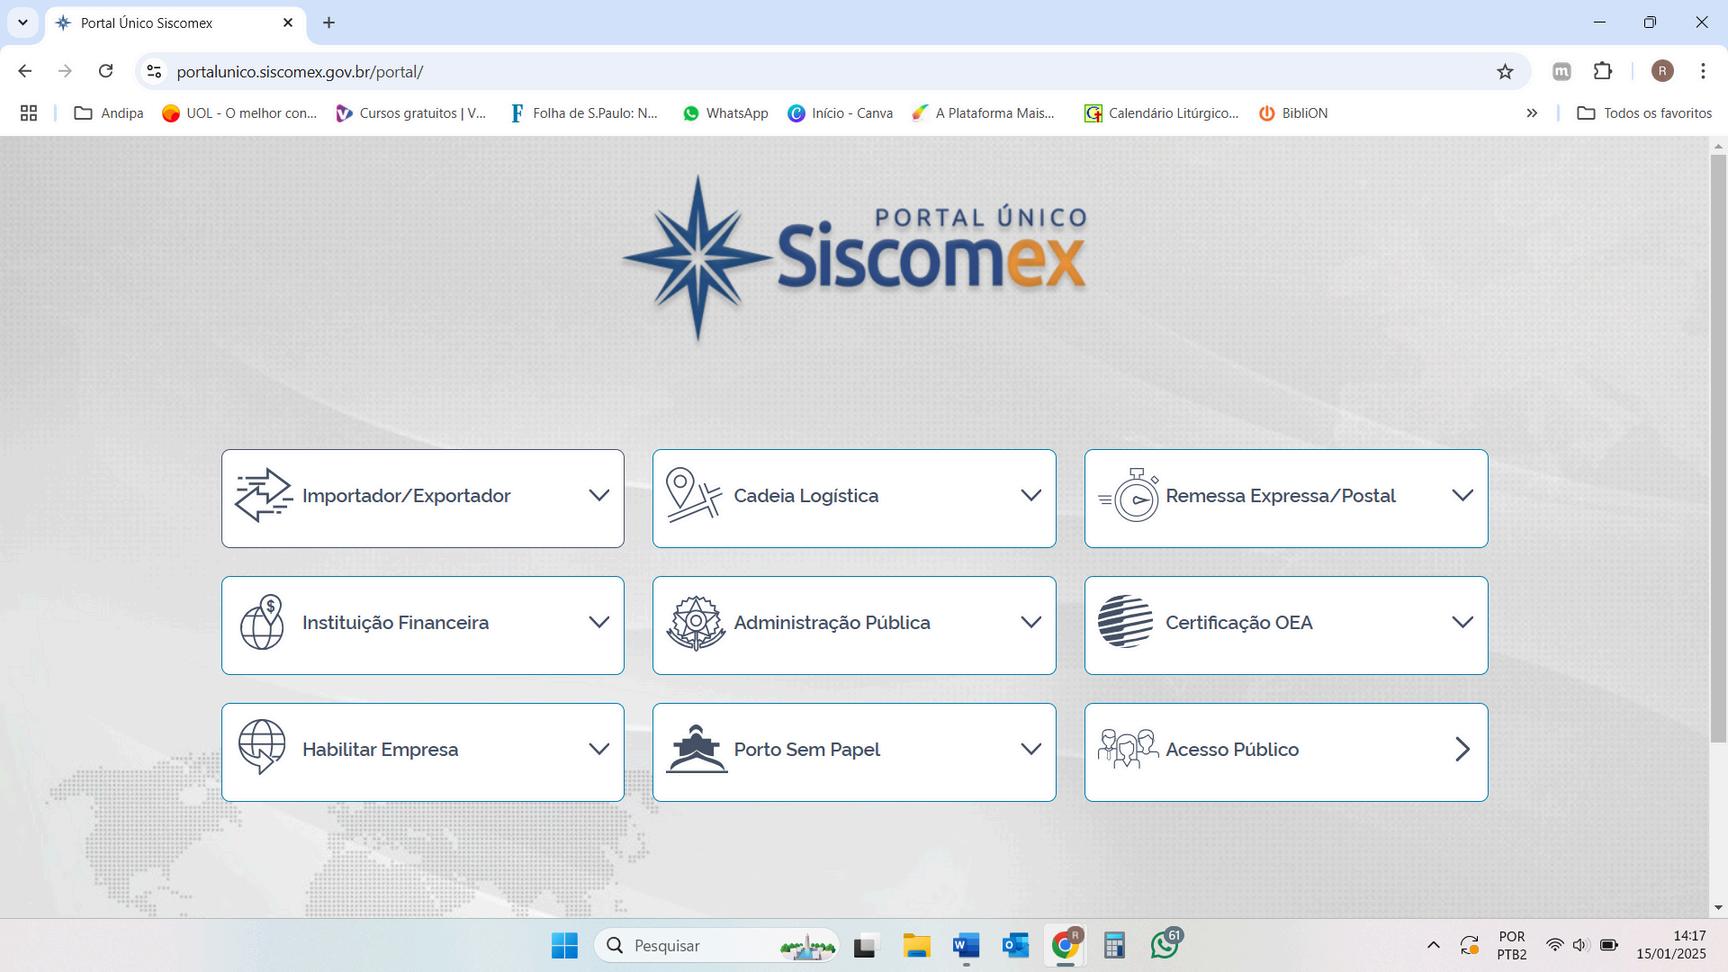Expand the Cadeia Logística chevron
This screenshot has width=1728, height=972.
1031,495
